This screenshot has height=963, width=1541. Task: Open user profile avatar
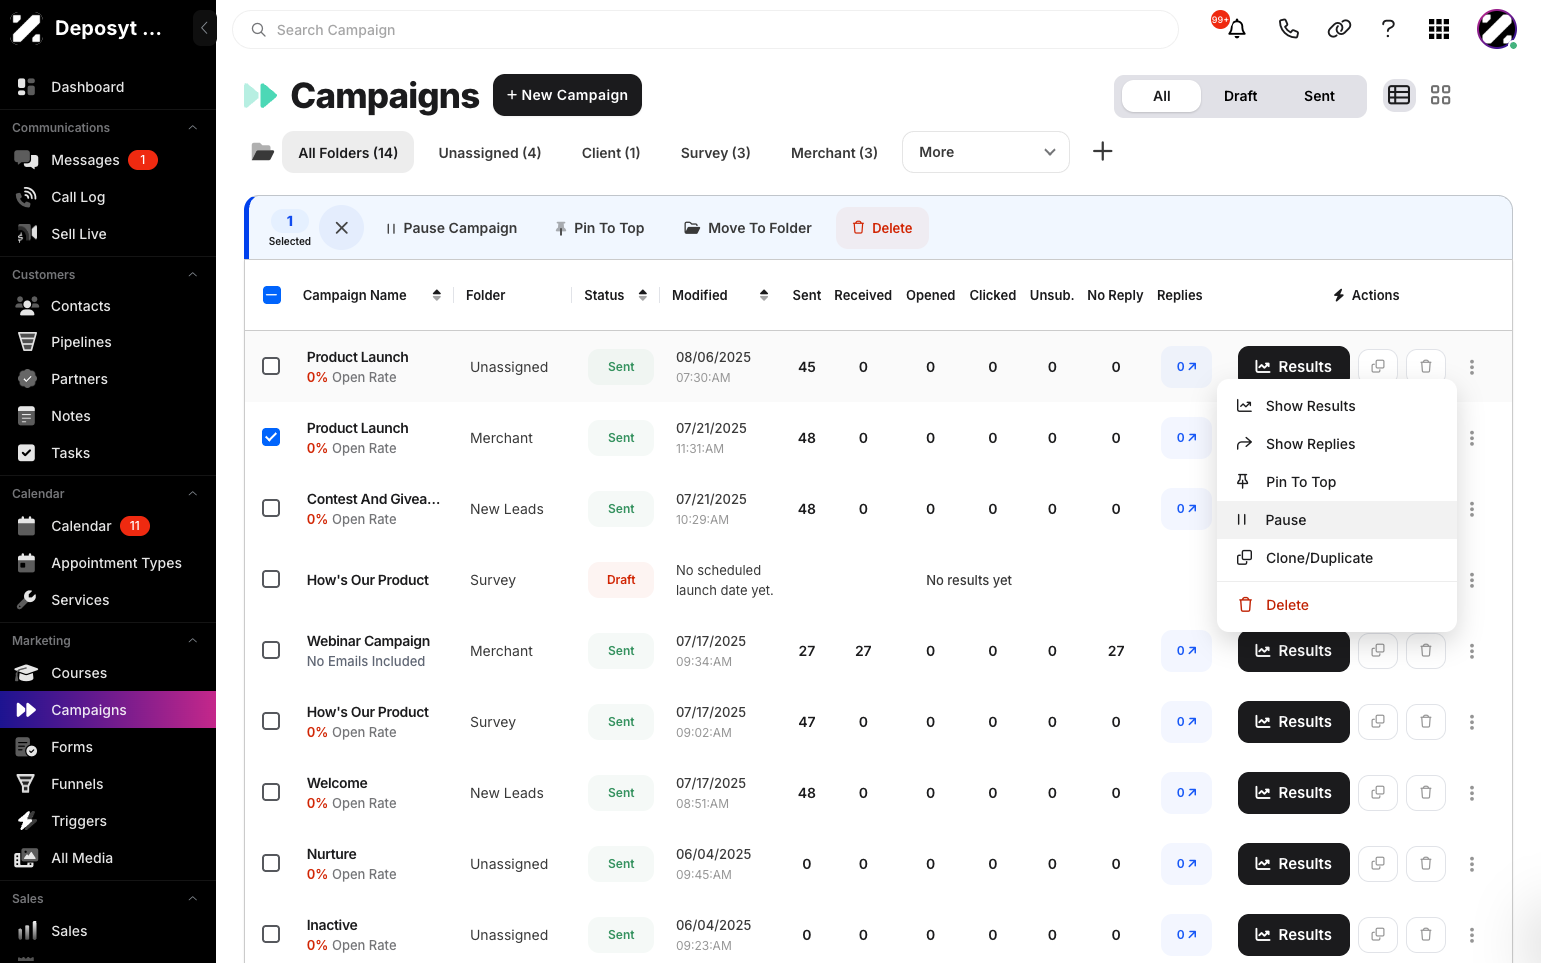click(x=1496, y=29)
